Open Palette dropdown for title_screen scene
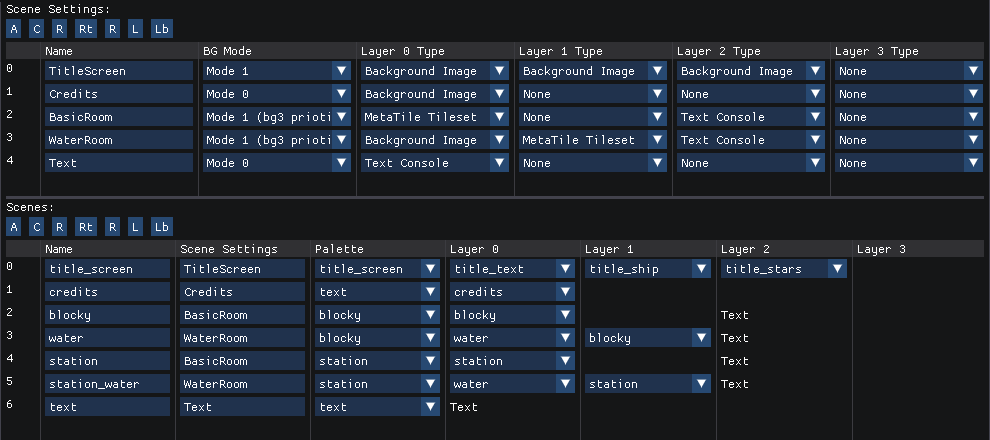This screenshot has width=990, height=440. tap(378, 269)
